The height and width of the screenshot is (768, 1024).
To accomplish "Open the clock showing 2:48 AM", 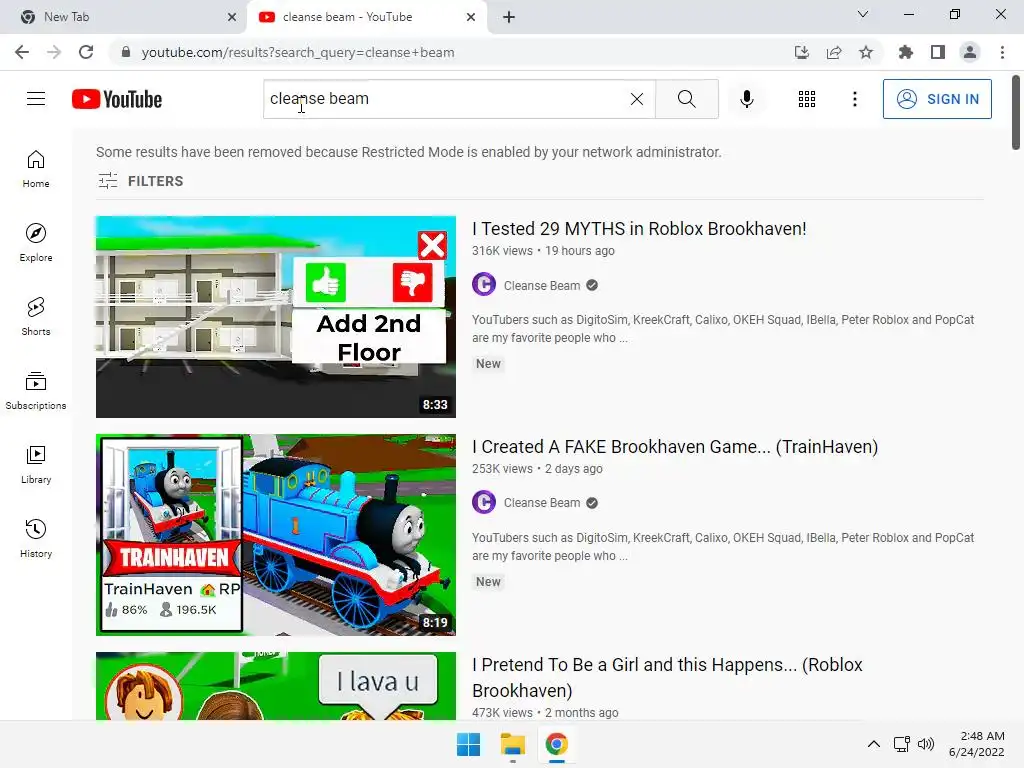I will click(978, 744).
